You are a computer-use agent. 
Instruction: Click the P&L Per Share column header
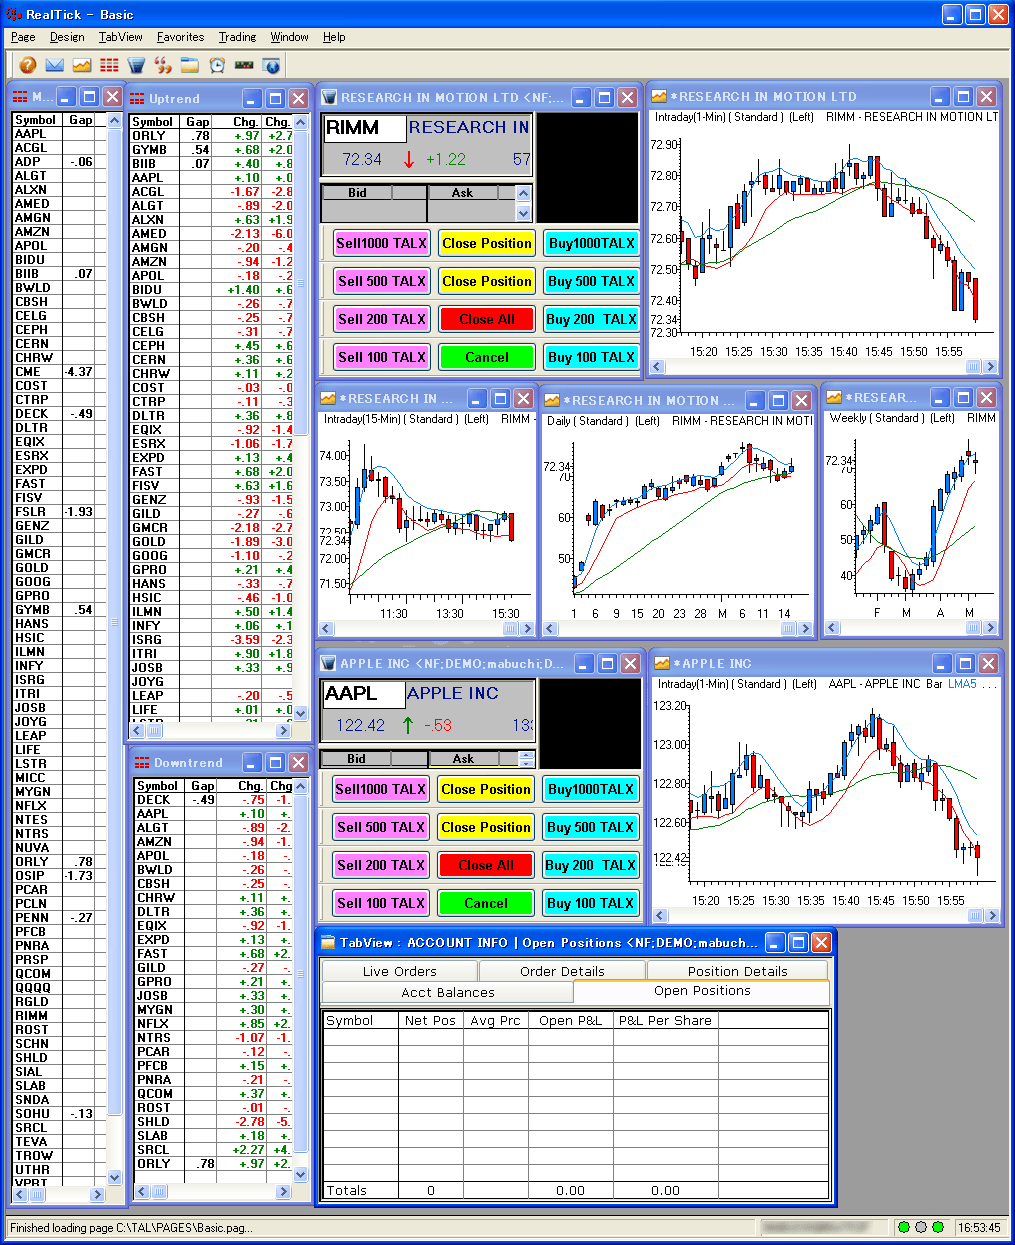click(665, 1020)
